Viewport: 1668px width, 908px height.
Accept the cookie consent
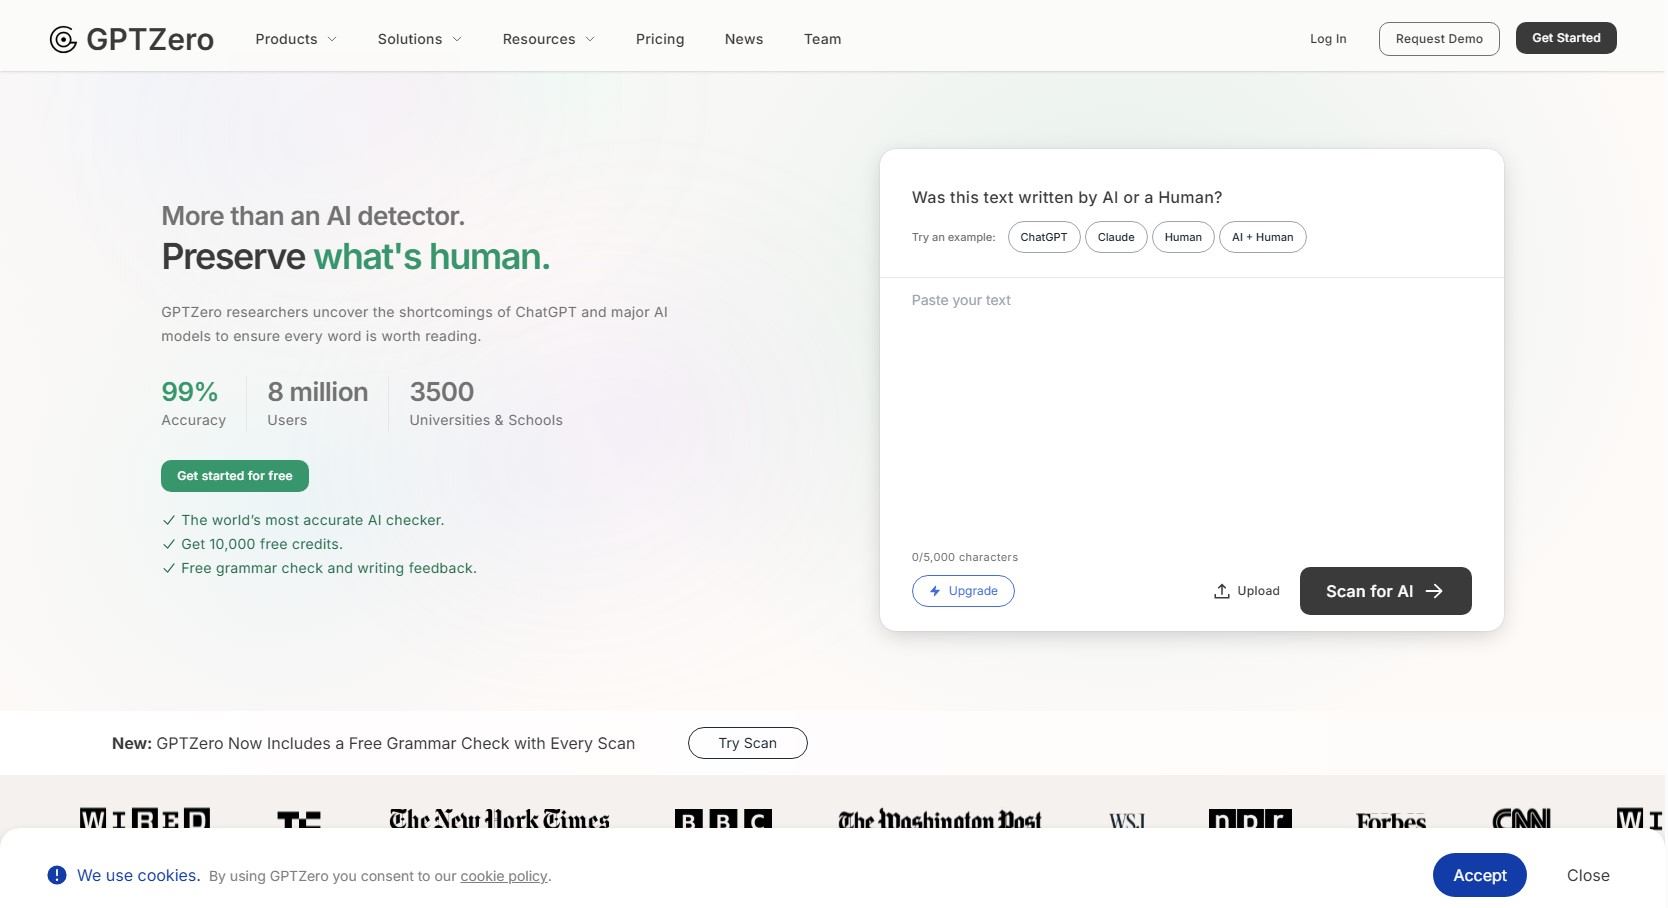coord(1479,875)
